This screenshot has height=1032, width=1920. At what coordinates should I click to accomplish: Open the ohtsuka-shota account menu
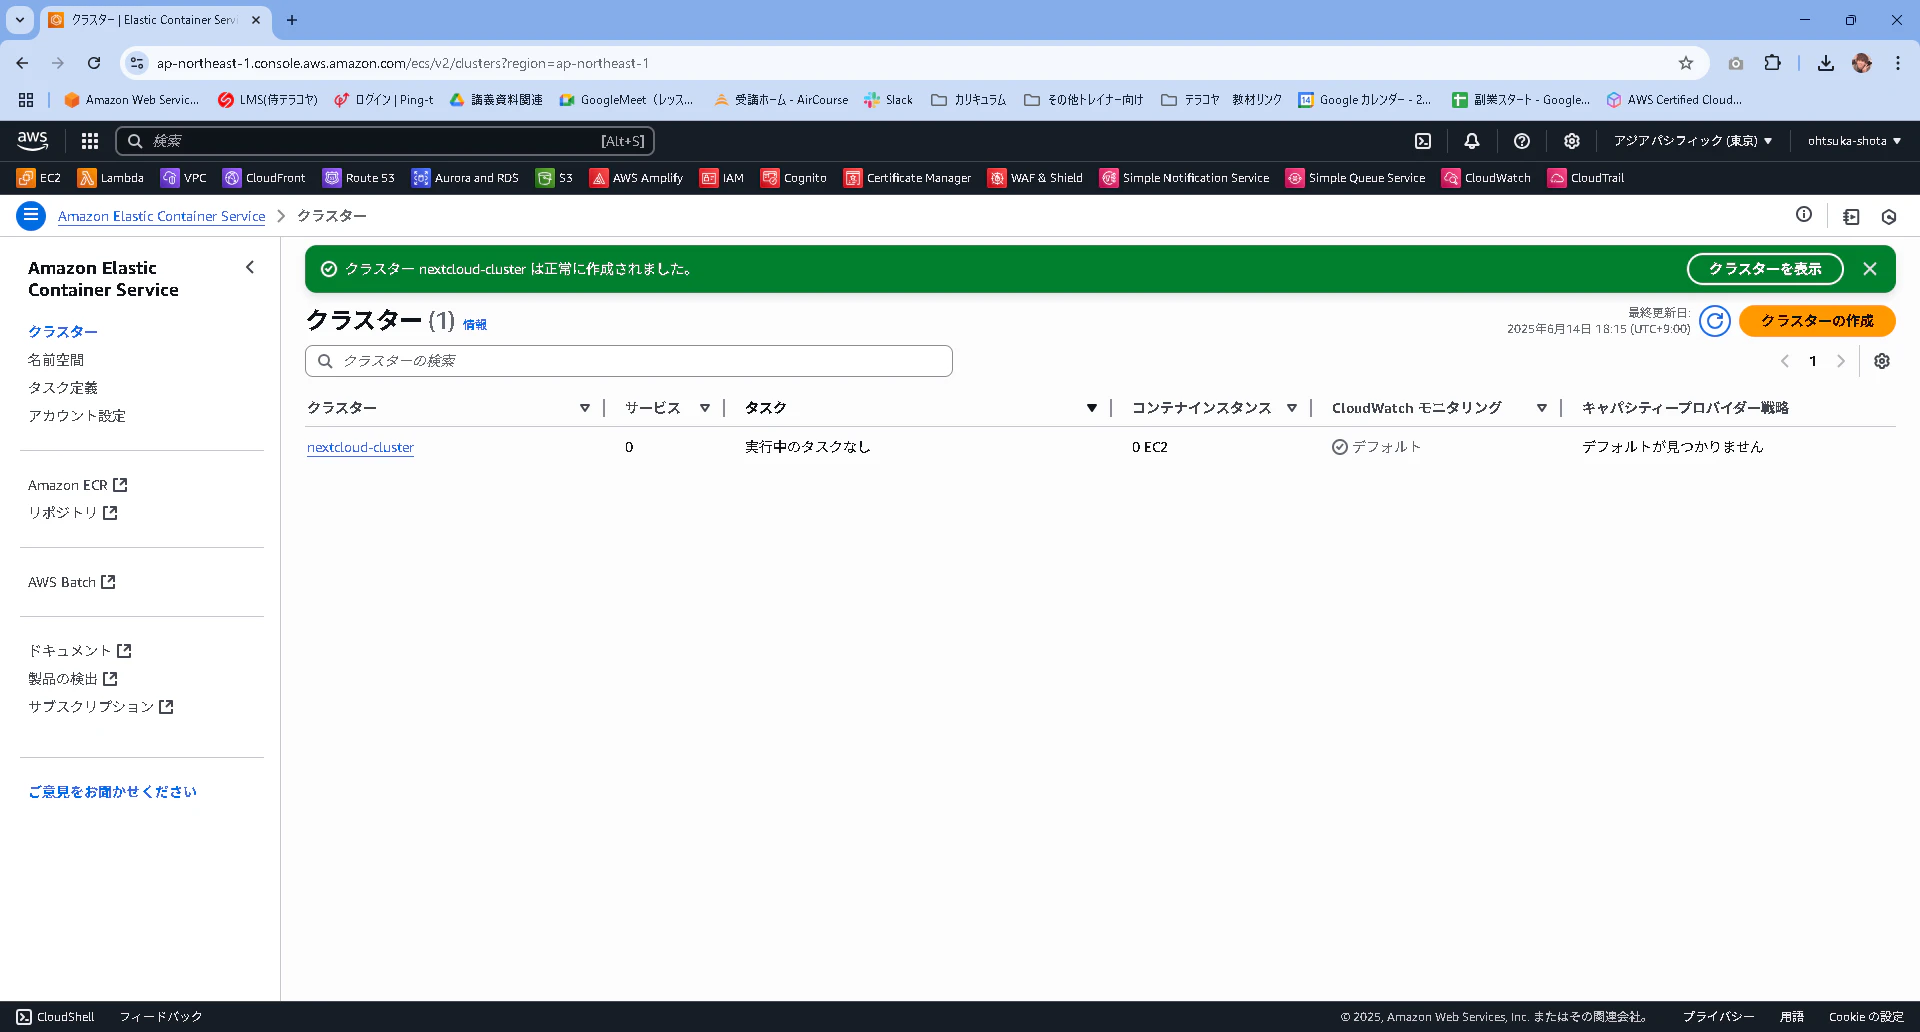1854,141
